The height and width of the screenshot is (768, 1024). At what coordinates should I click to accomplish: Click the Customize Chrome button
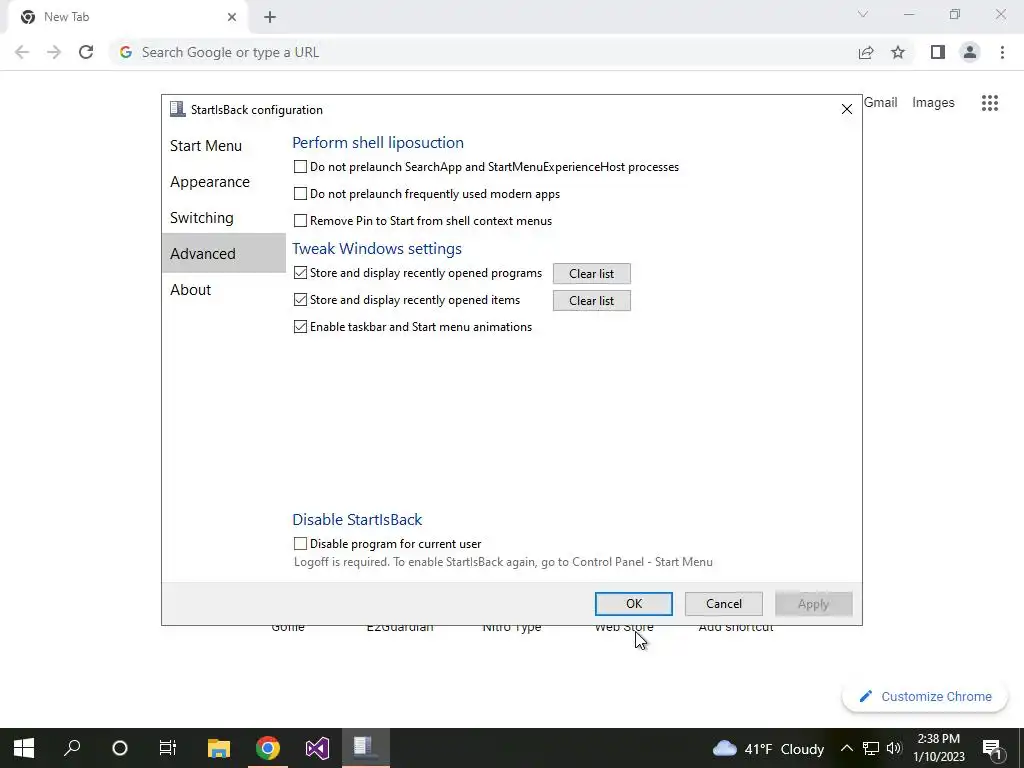tap(925, 697)
